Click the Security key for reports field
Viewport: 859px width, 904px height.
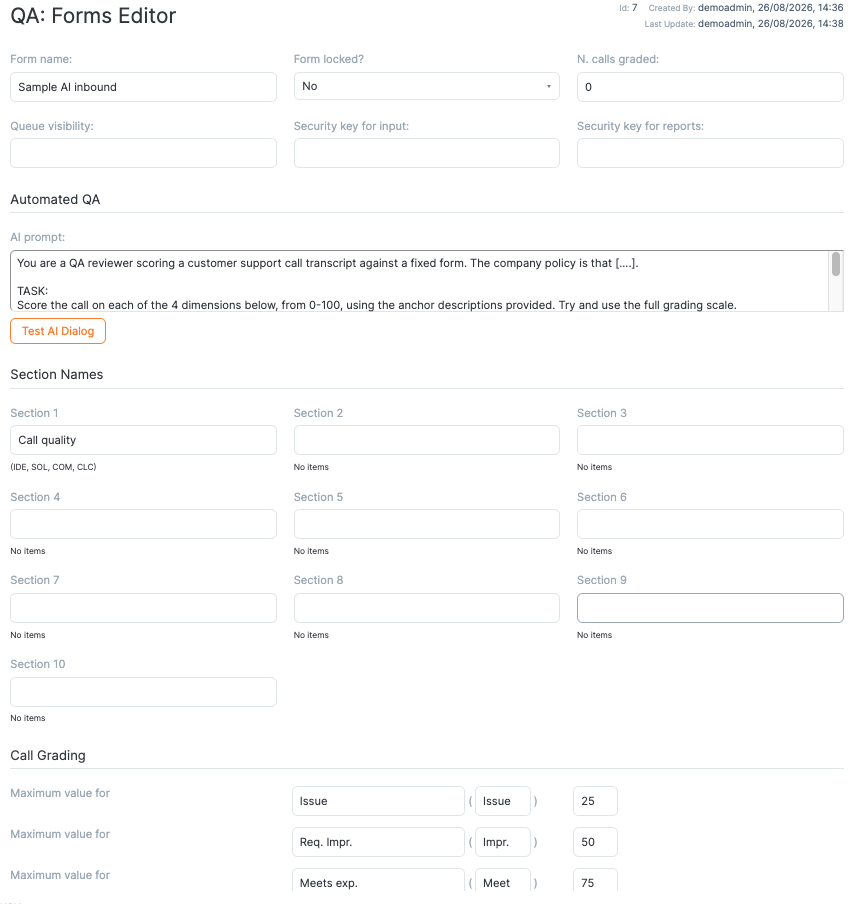(x=710, y=153)
